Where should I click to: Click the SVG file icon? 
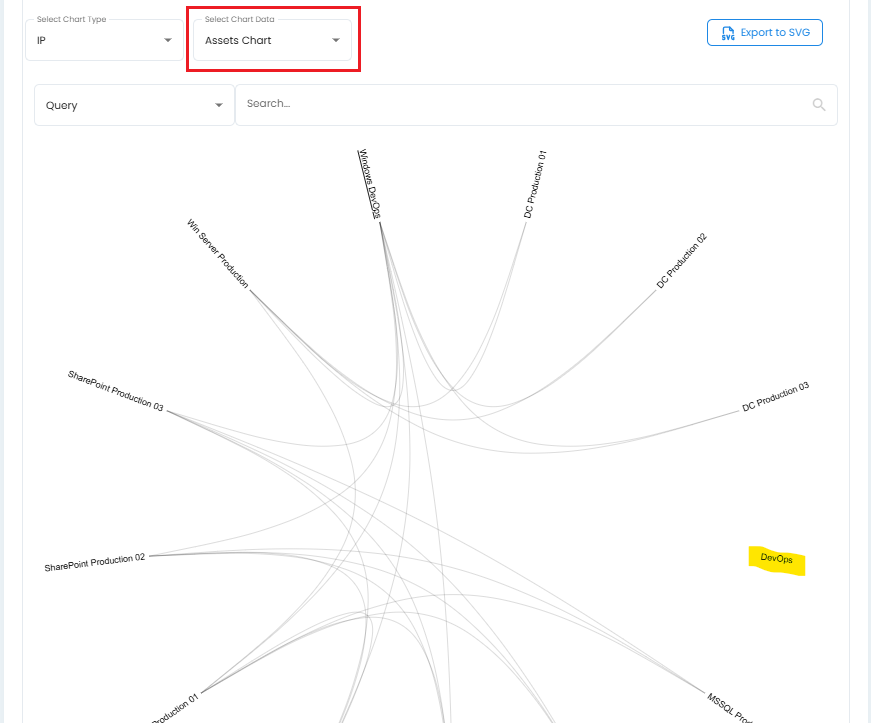727,33
